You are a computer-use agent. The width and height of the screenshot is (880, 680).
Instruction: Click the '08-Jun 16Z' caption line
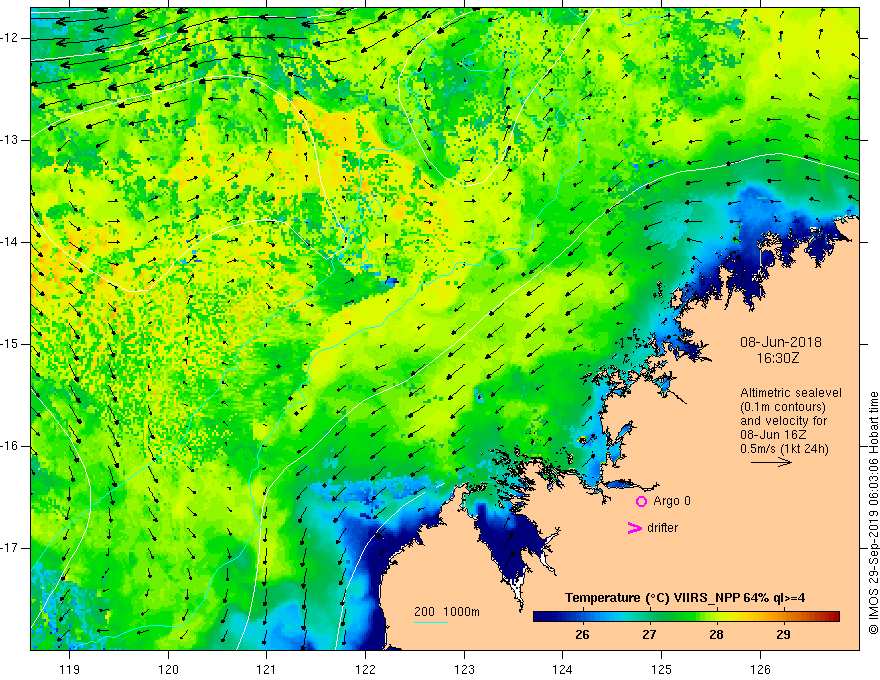pos(776,435)
